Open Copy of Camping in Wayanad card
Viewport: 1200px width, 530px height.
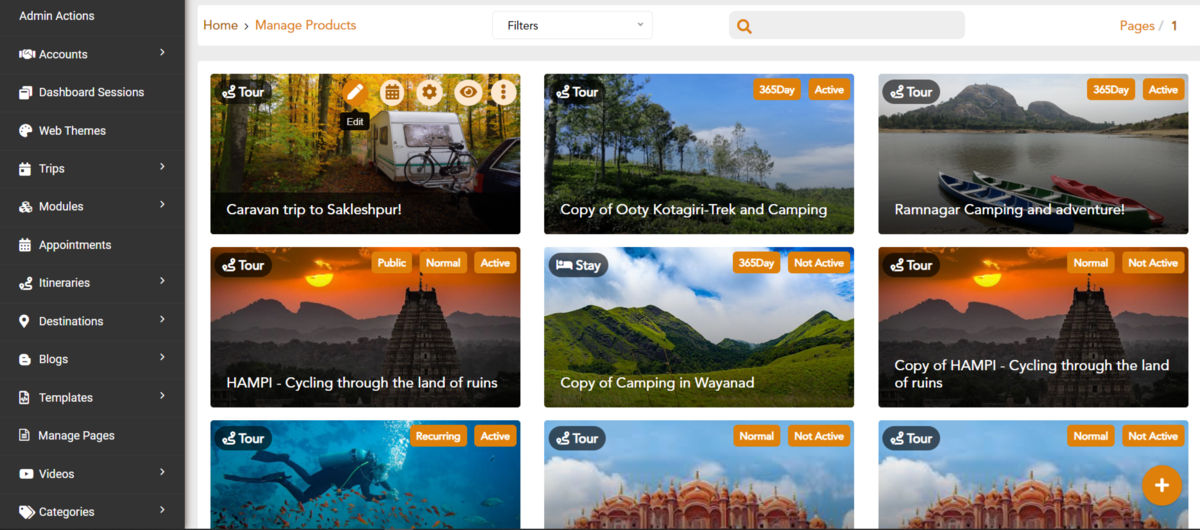click(x=657, y=383)
